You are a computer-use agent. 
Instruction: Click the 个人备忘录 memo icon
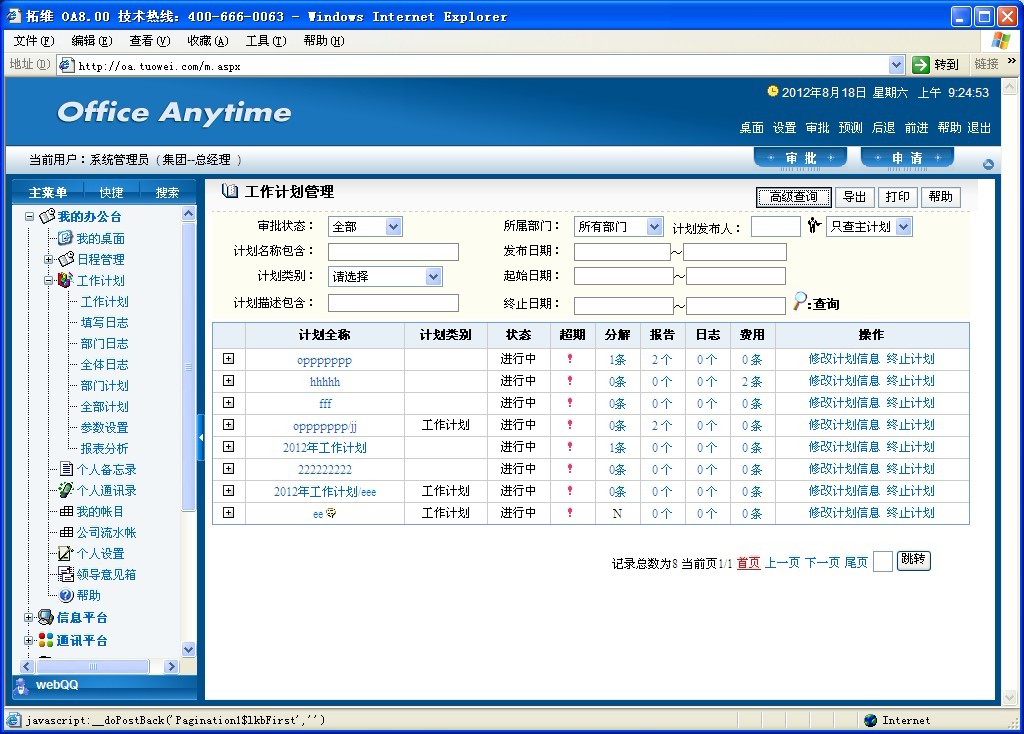pyautogui.click(x=66, y=469)
